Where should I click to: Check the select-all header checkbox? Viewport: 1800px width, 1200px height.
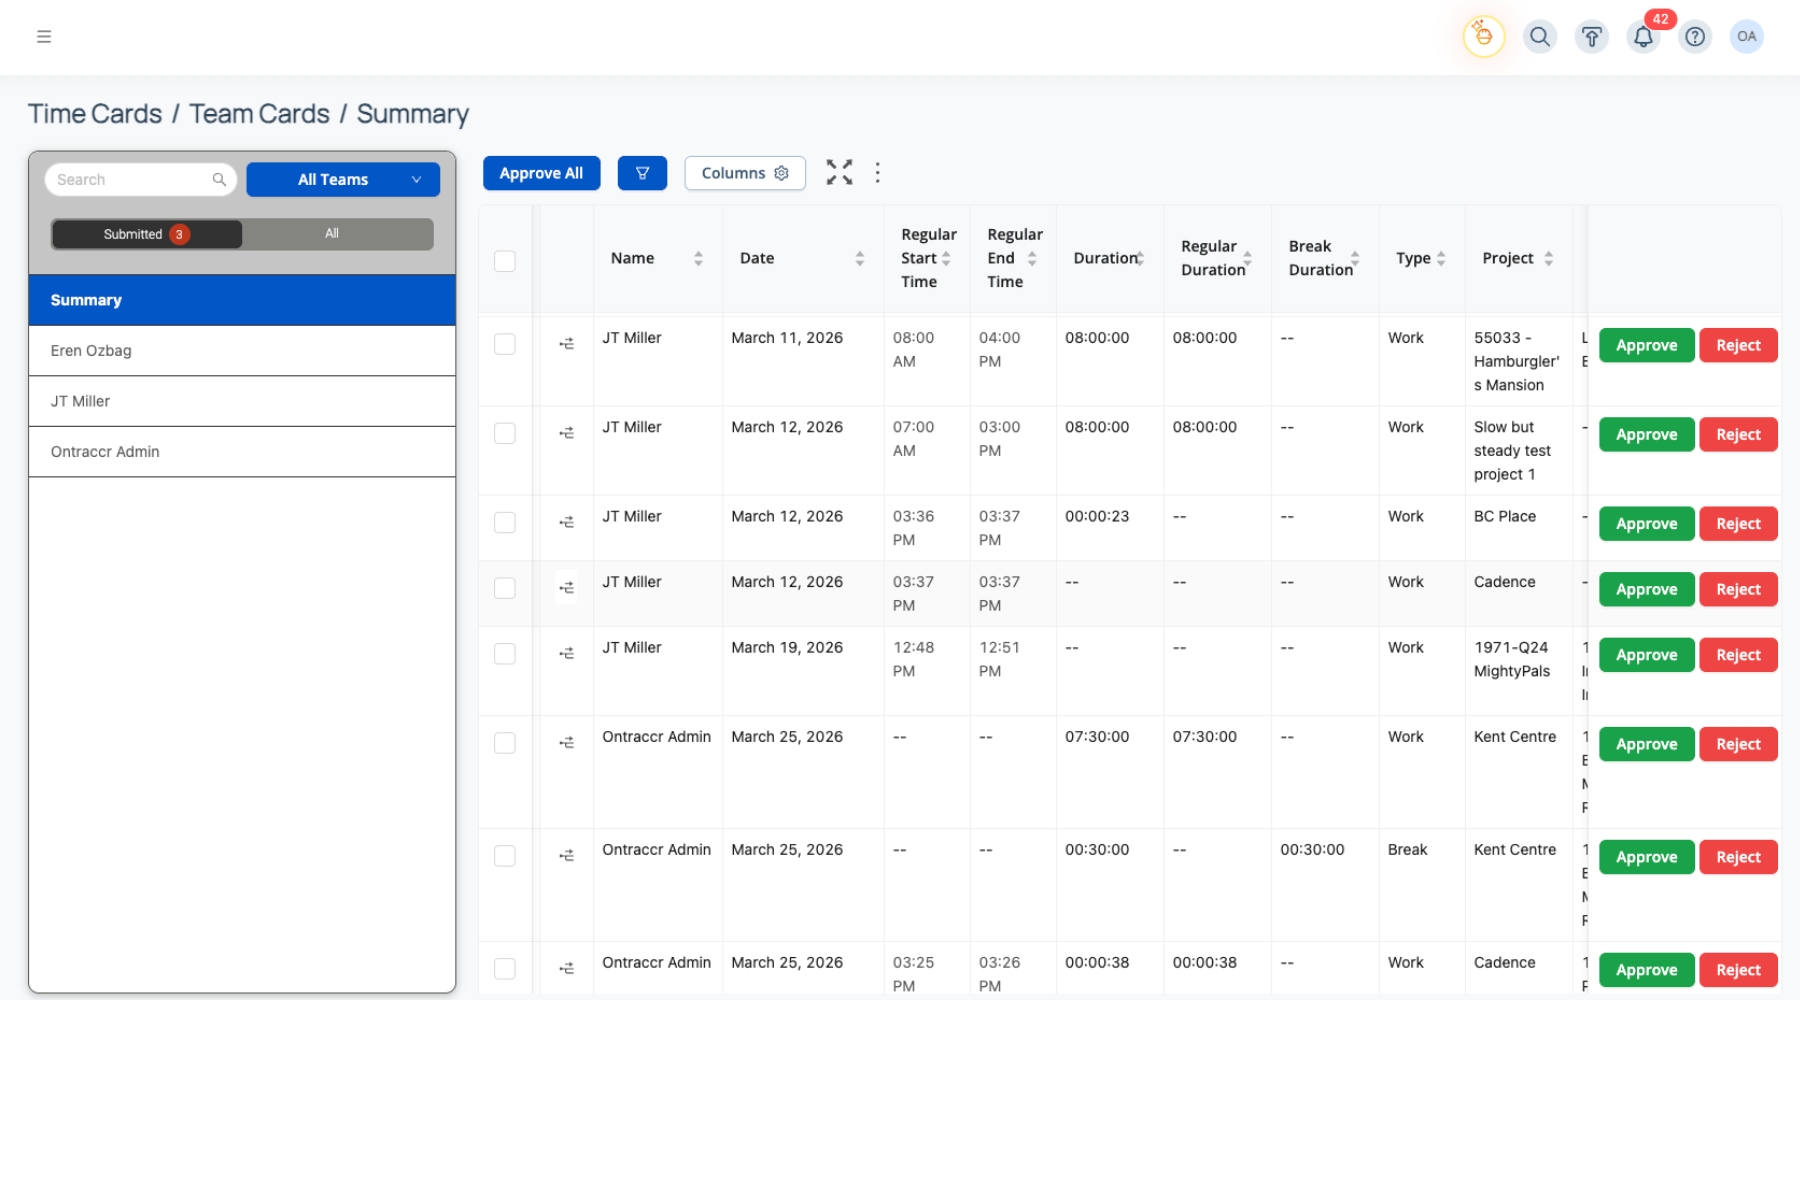point(505,261)
